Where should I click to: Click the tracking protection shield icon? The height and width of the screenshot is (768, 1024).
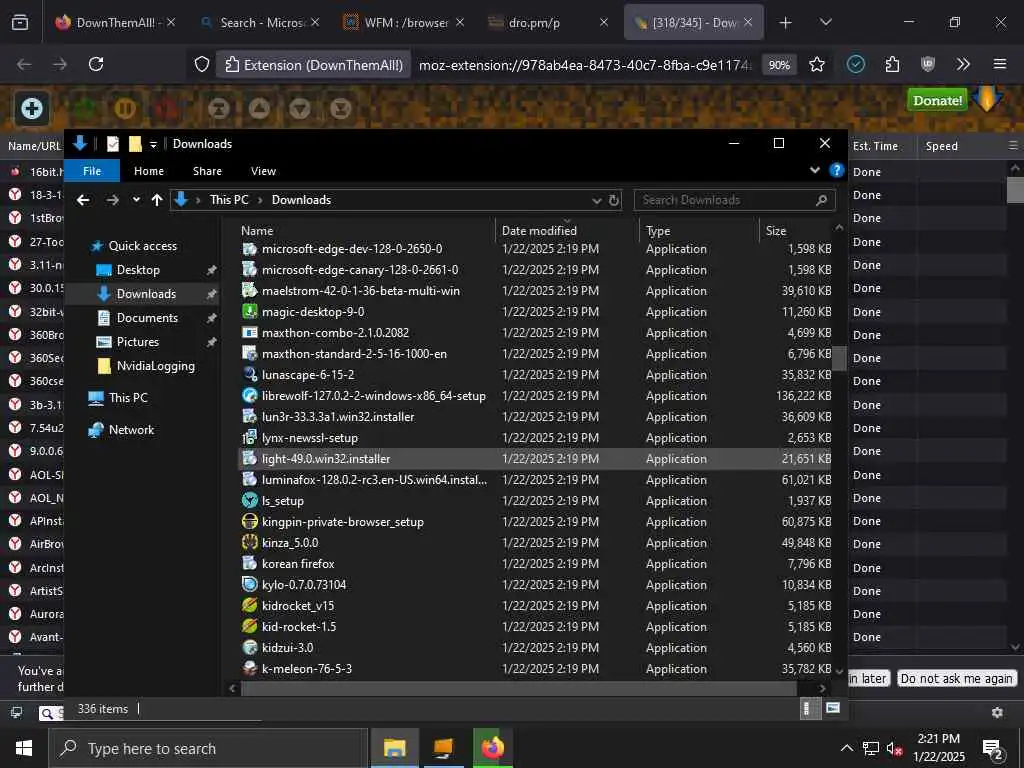pos(202,64)
